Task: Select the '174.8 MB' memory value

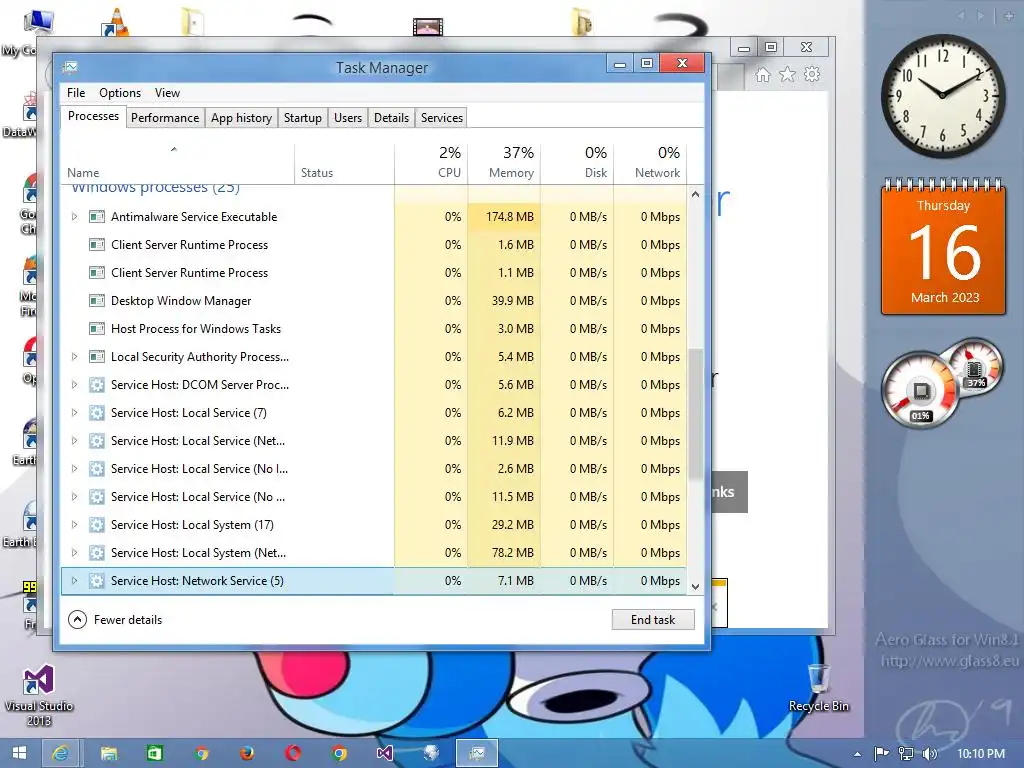Action: point(509,217)
